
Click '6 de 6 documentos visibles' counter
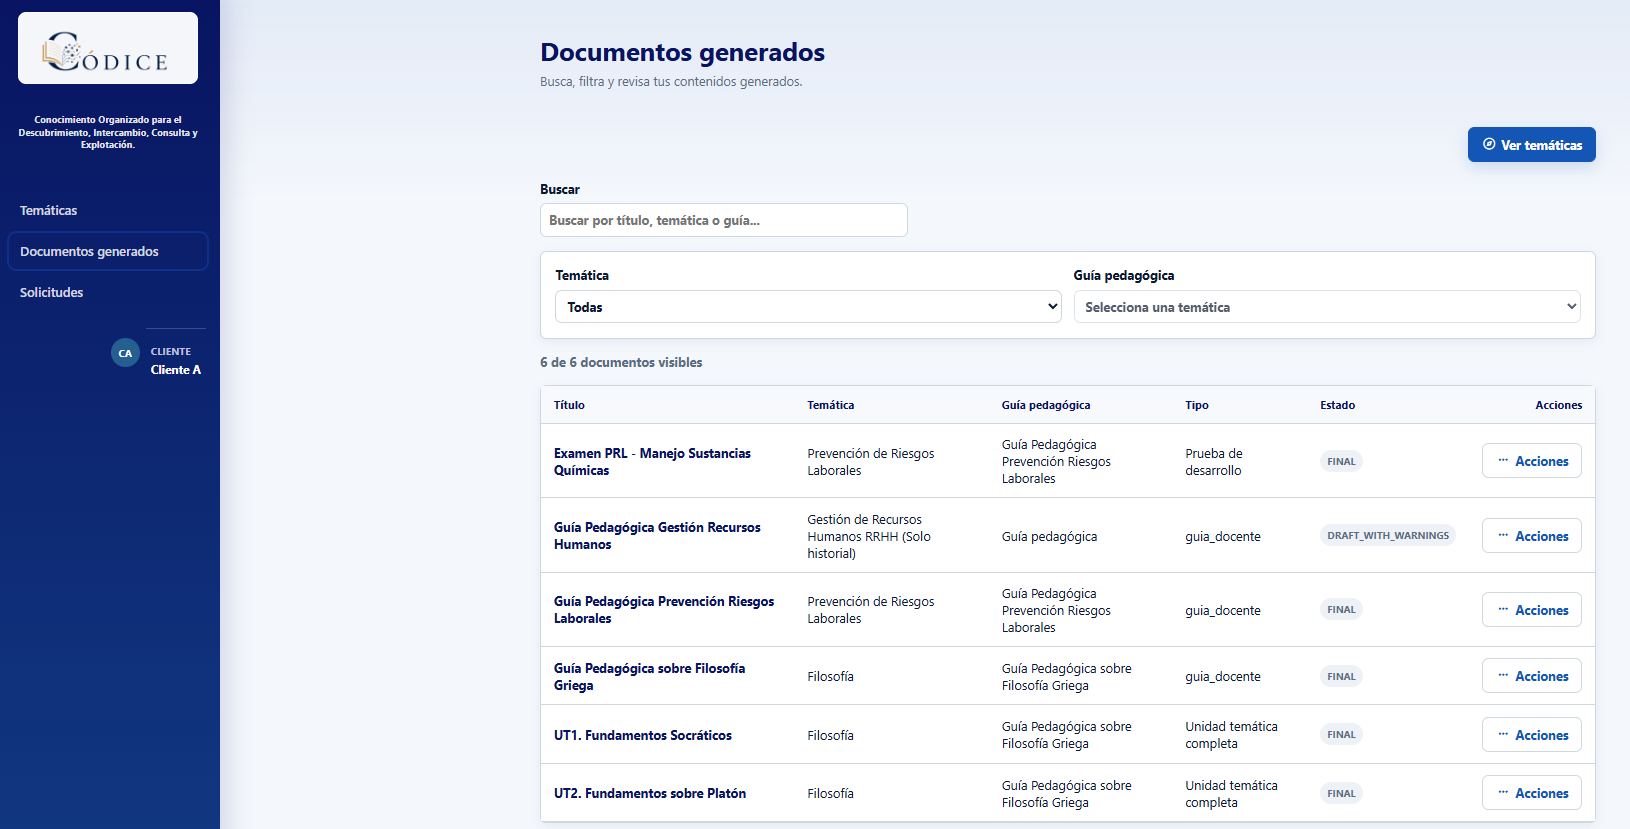[x=621, y=362]
